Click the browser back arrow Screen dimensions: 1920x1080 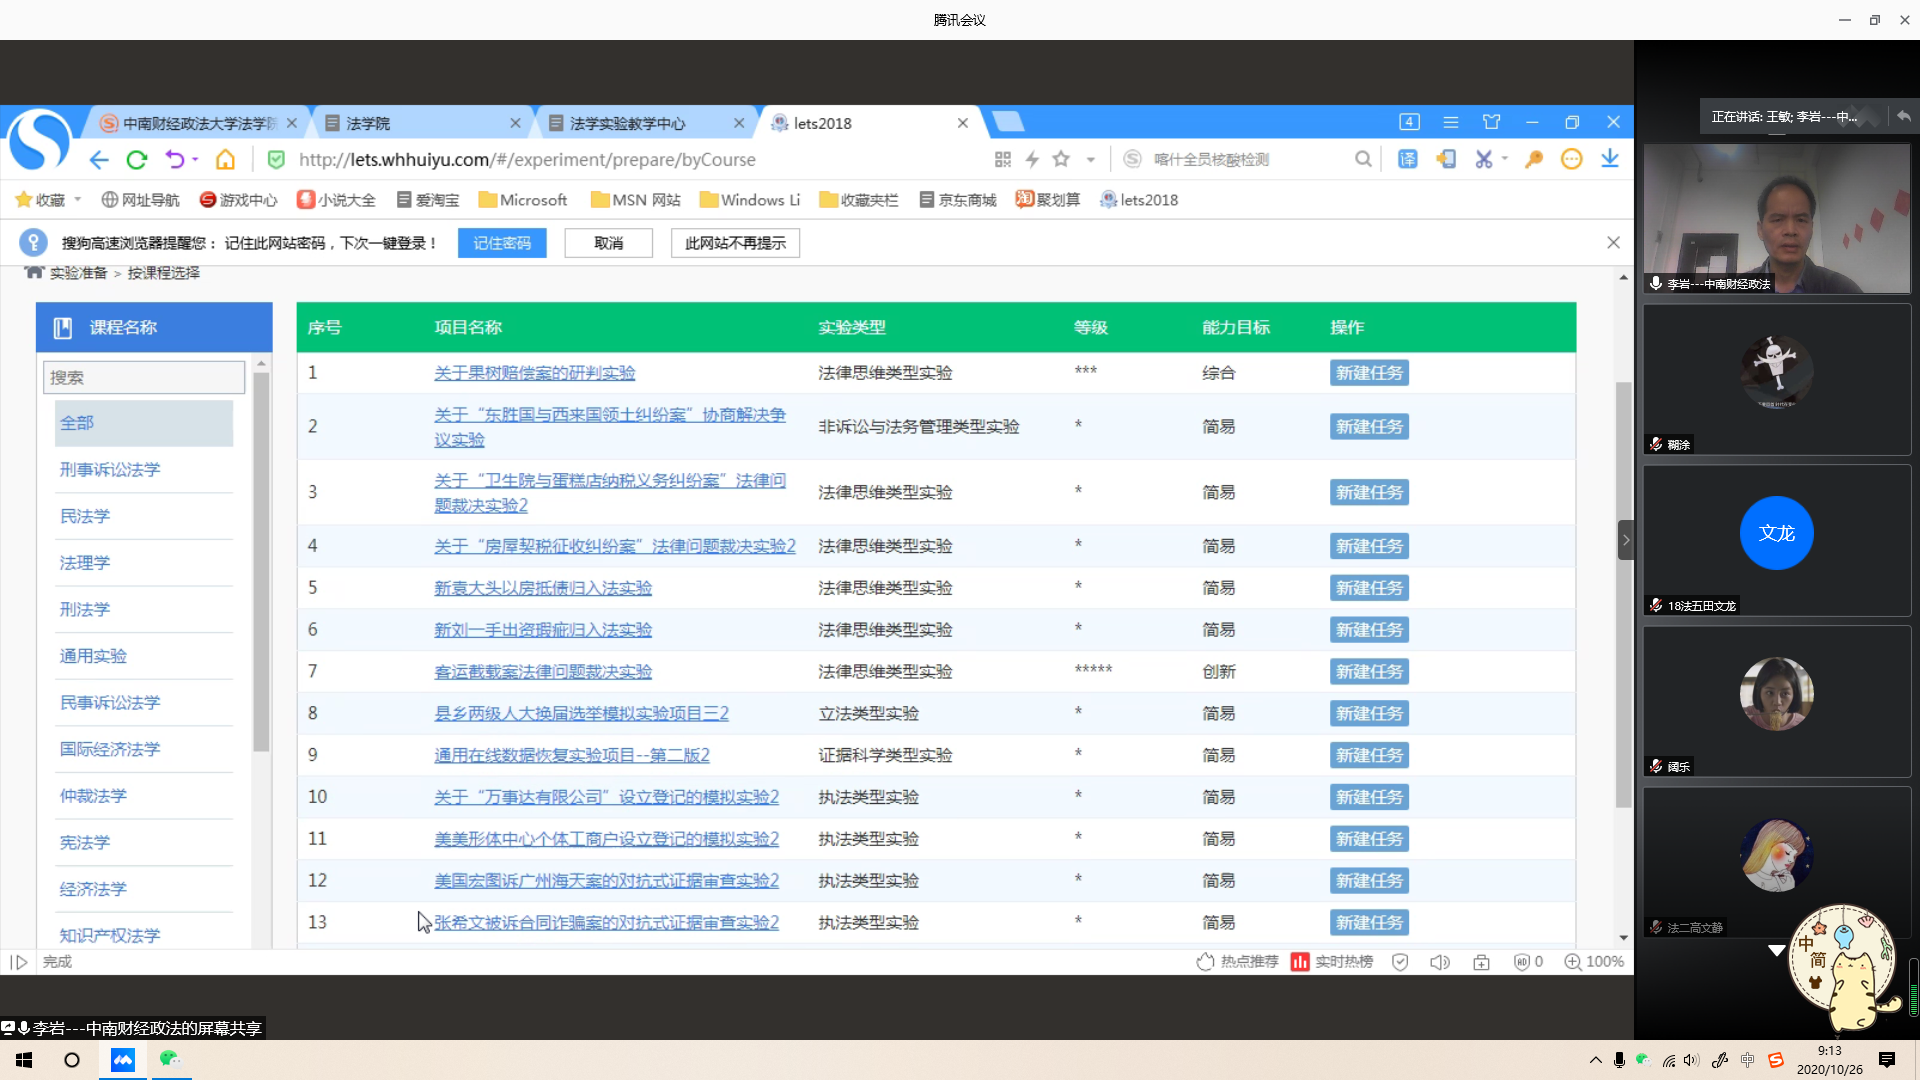[x=98, y=160]
